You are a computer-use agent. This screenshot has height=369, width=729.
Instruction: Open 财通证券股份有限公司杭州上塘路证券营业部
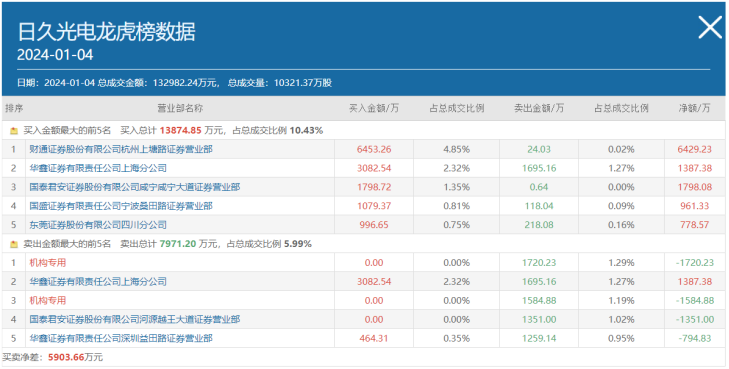point(121,149)
